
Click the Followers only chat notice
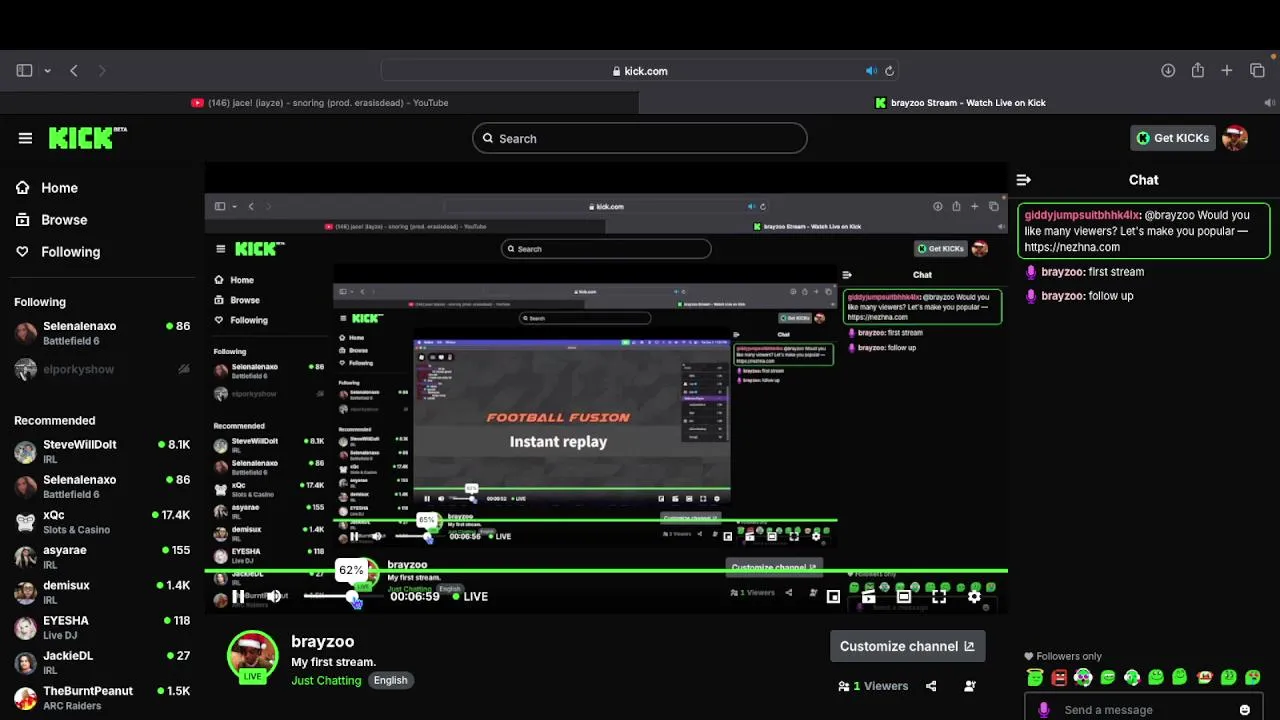pos(1063,656)
